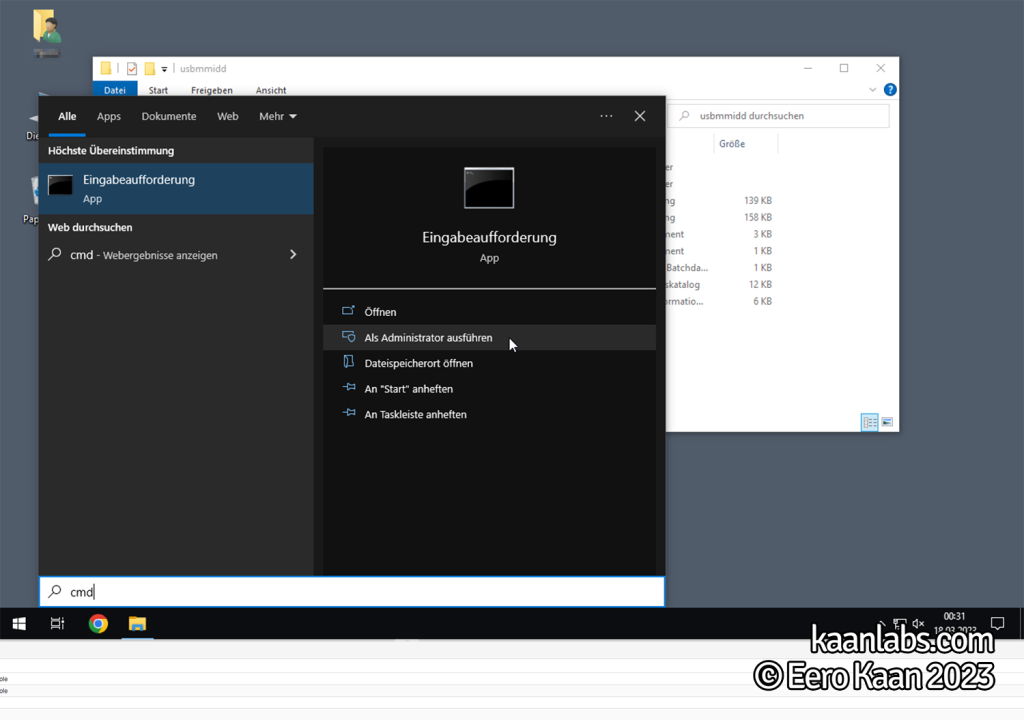The width and height of the screenshot is (1024, 720).
Task: Expand the Mehr filter dropdown
Action: (x=278, y=116)
